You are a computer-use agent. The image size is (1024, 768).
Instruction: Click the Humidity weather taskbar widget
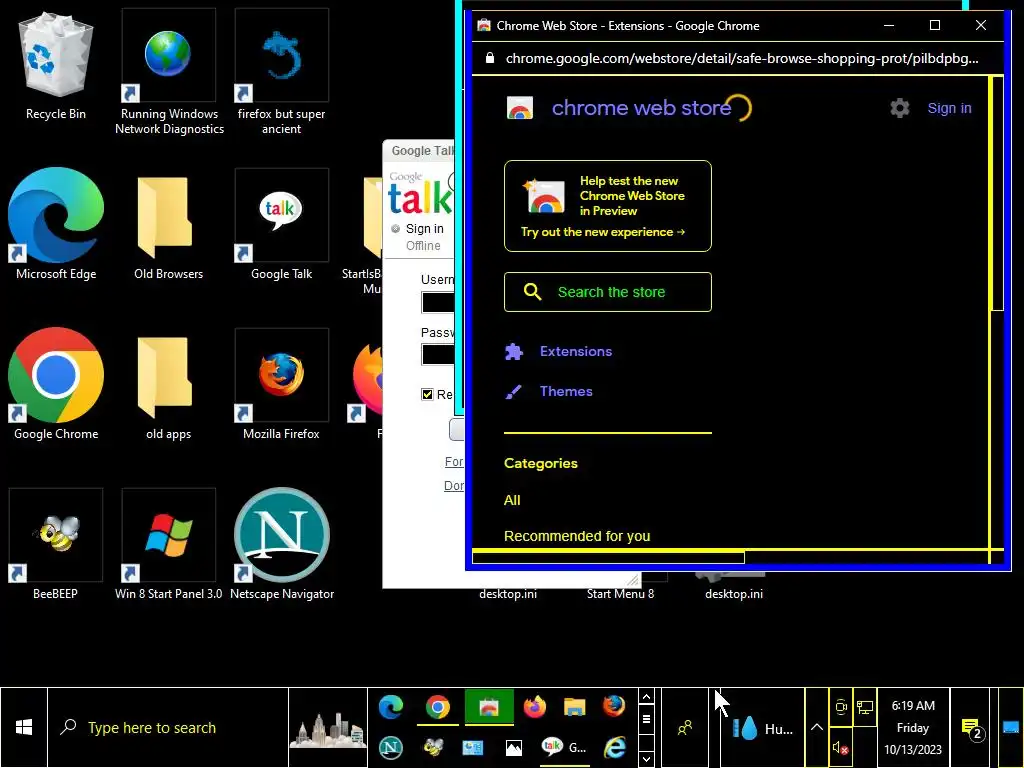point(762,728)
